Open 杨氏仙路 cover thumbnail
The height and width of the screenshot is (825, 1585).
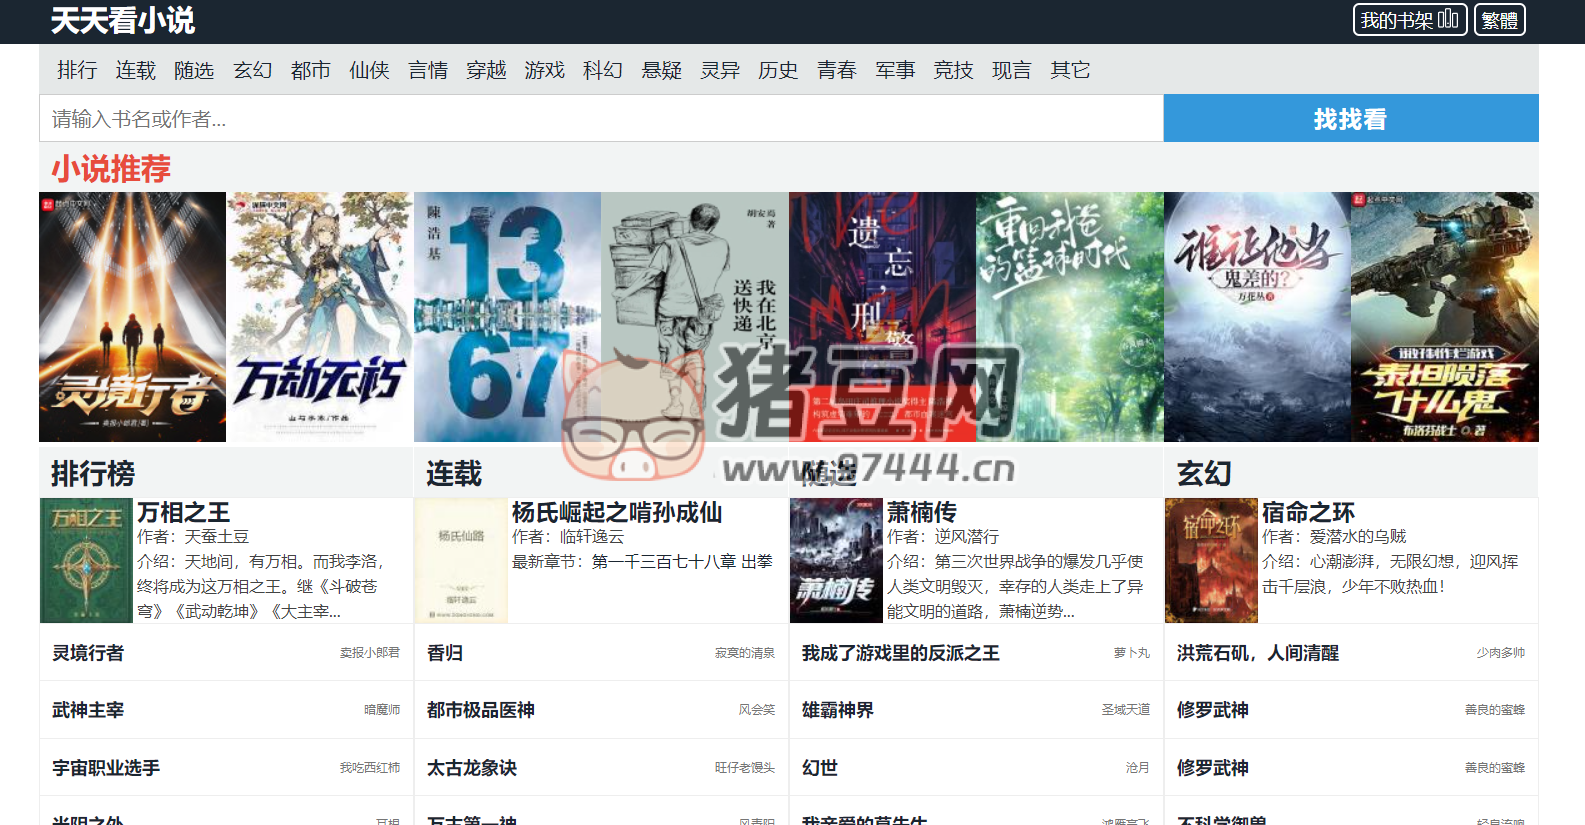coord(461,560)
